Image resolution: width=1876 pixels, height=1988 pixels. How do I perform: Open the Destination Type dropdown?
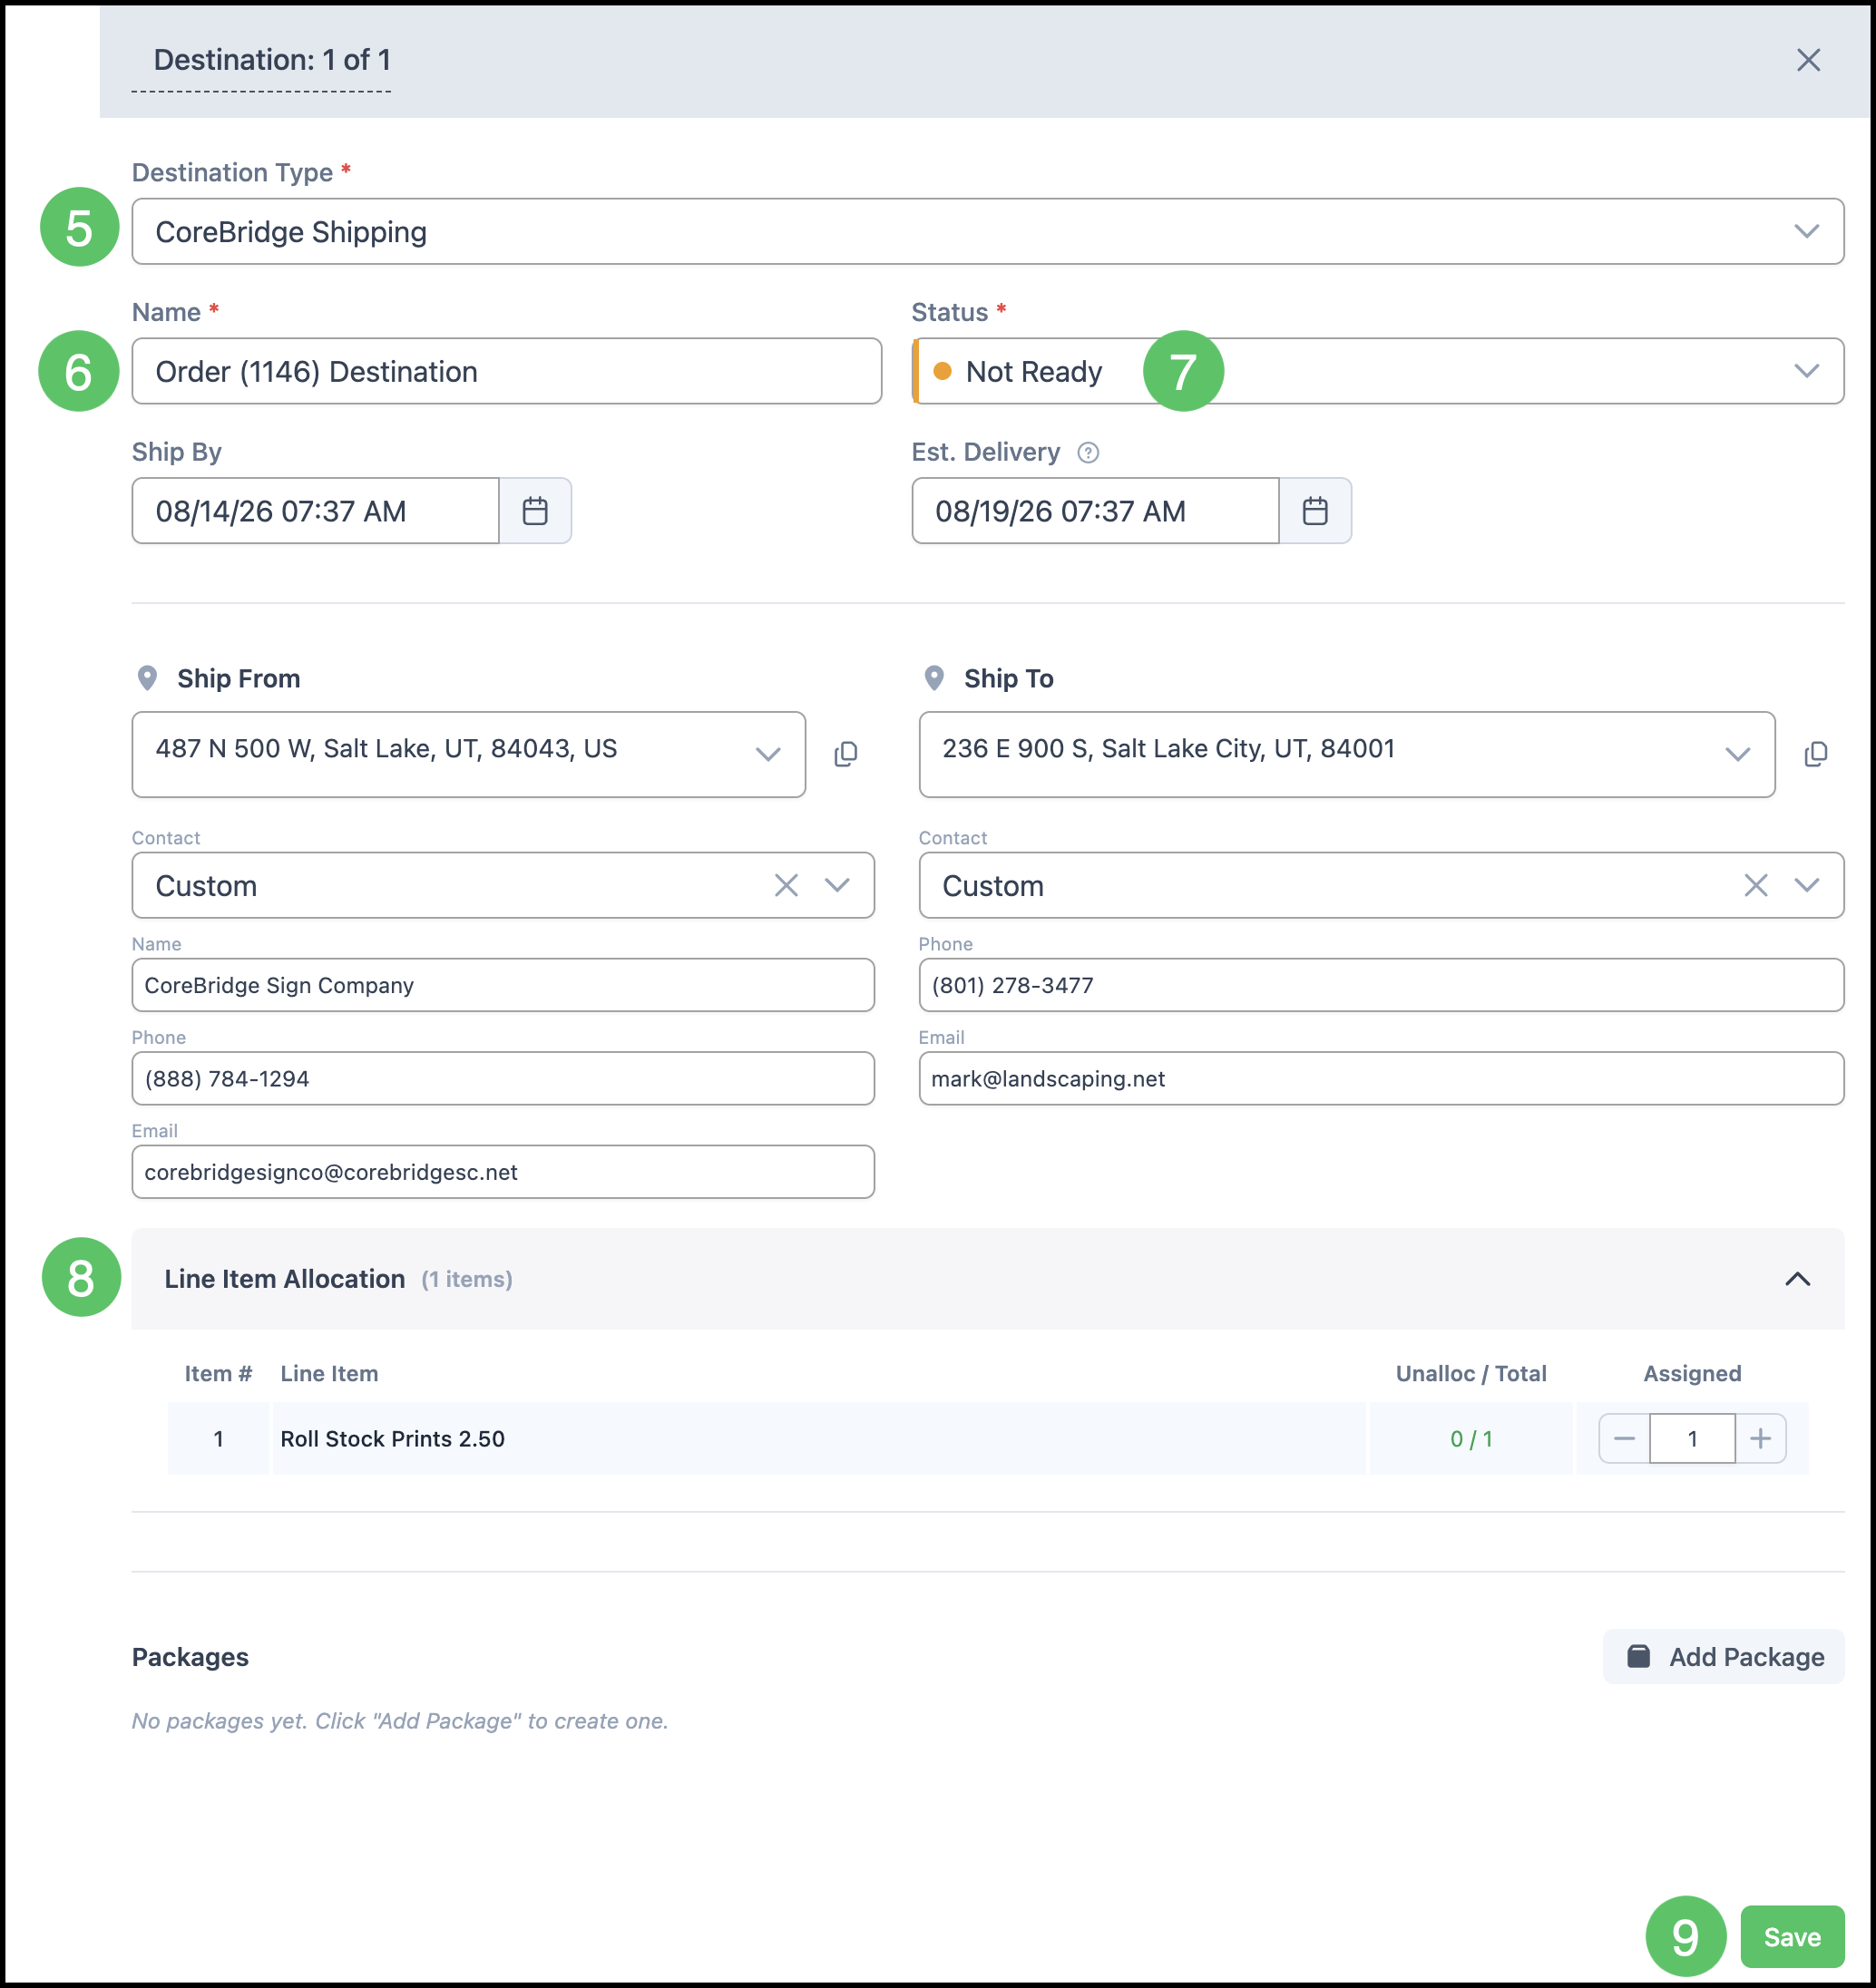coord(988,231)
